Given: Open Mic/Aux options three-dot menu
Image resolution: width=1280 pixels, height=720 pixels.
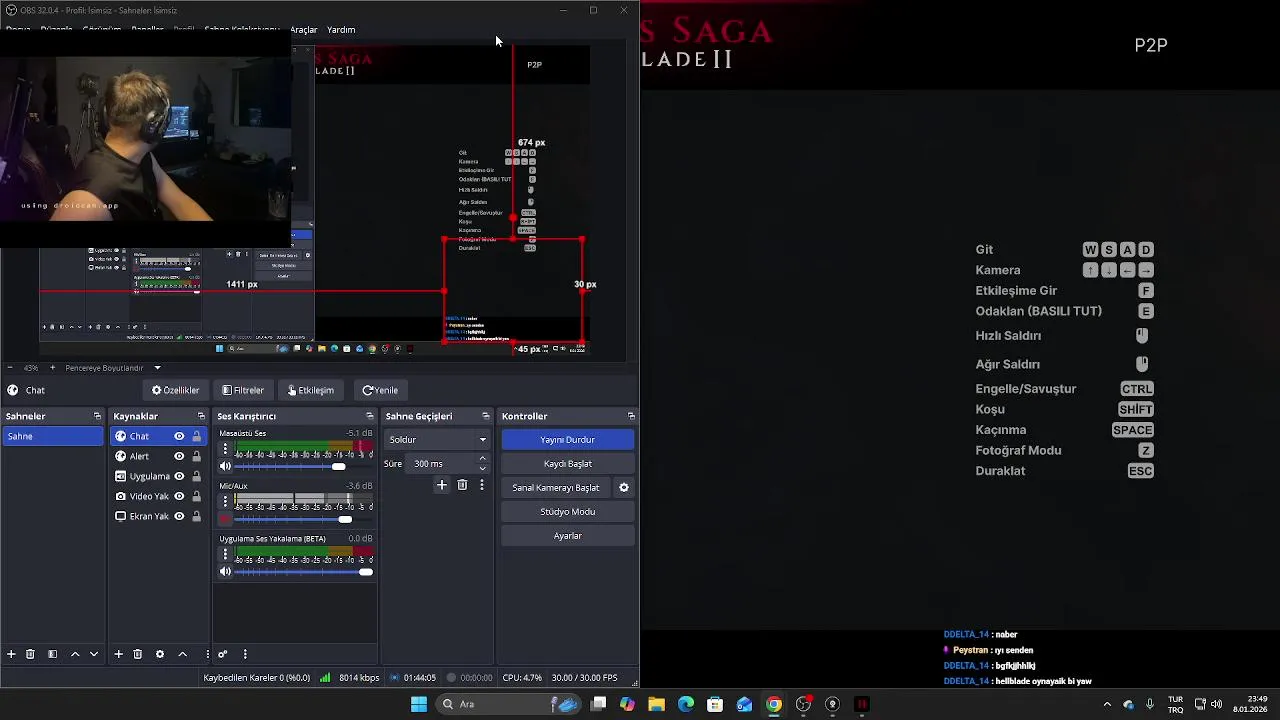Looking at the screenshot, I should coord(225,502).
